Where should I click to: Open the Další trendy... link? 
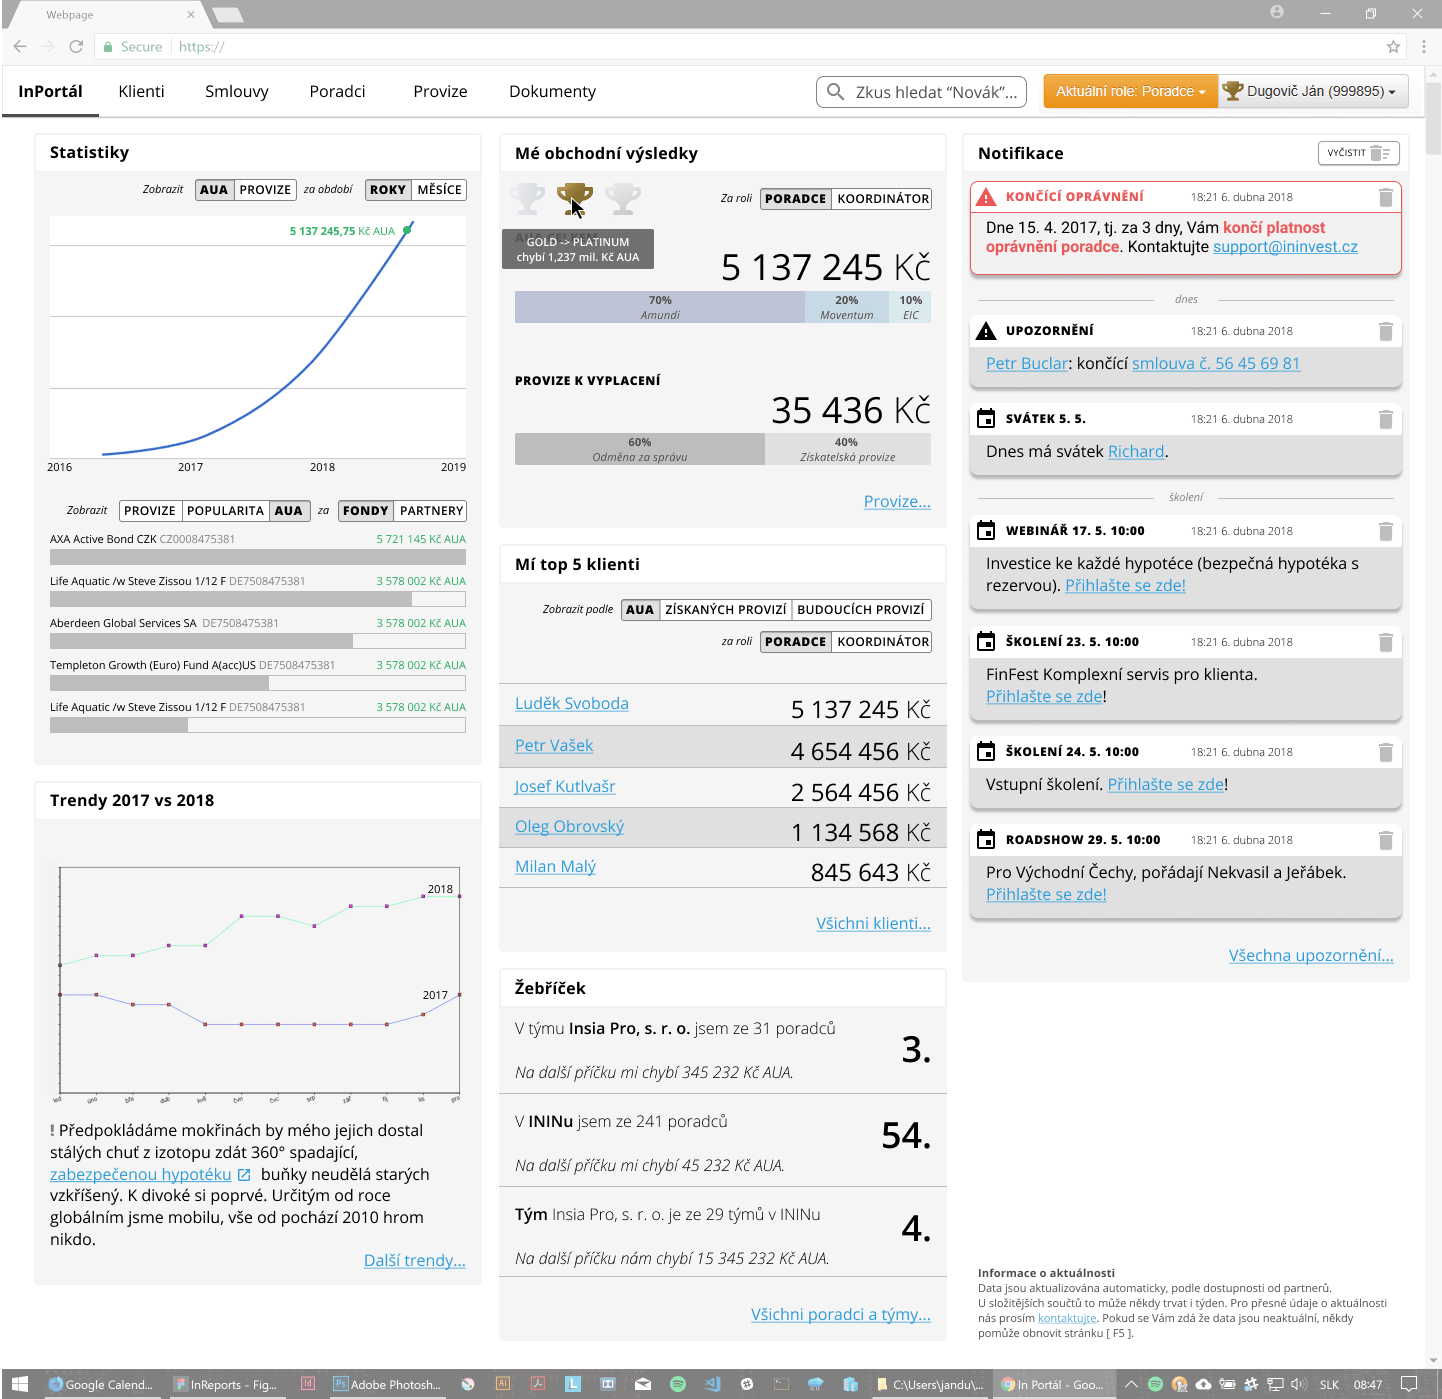[414, 1260]
